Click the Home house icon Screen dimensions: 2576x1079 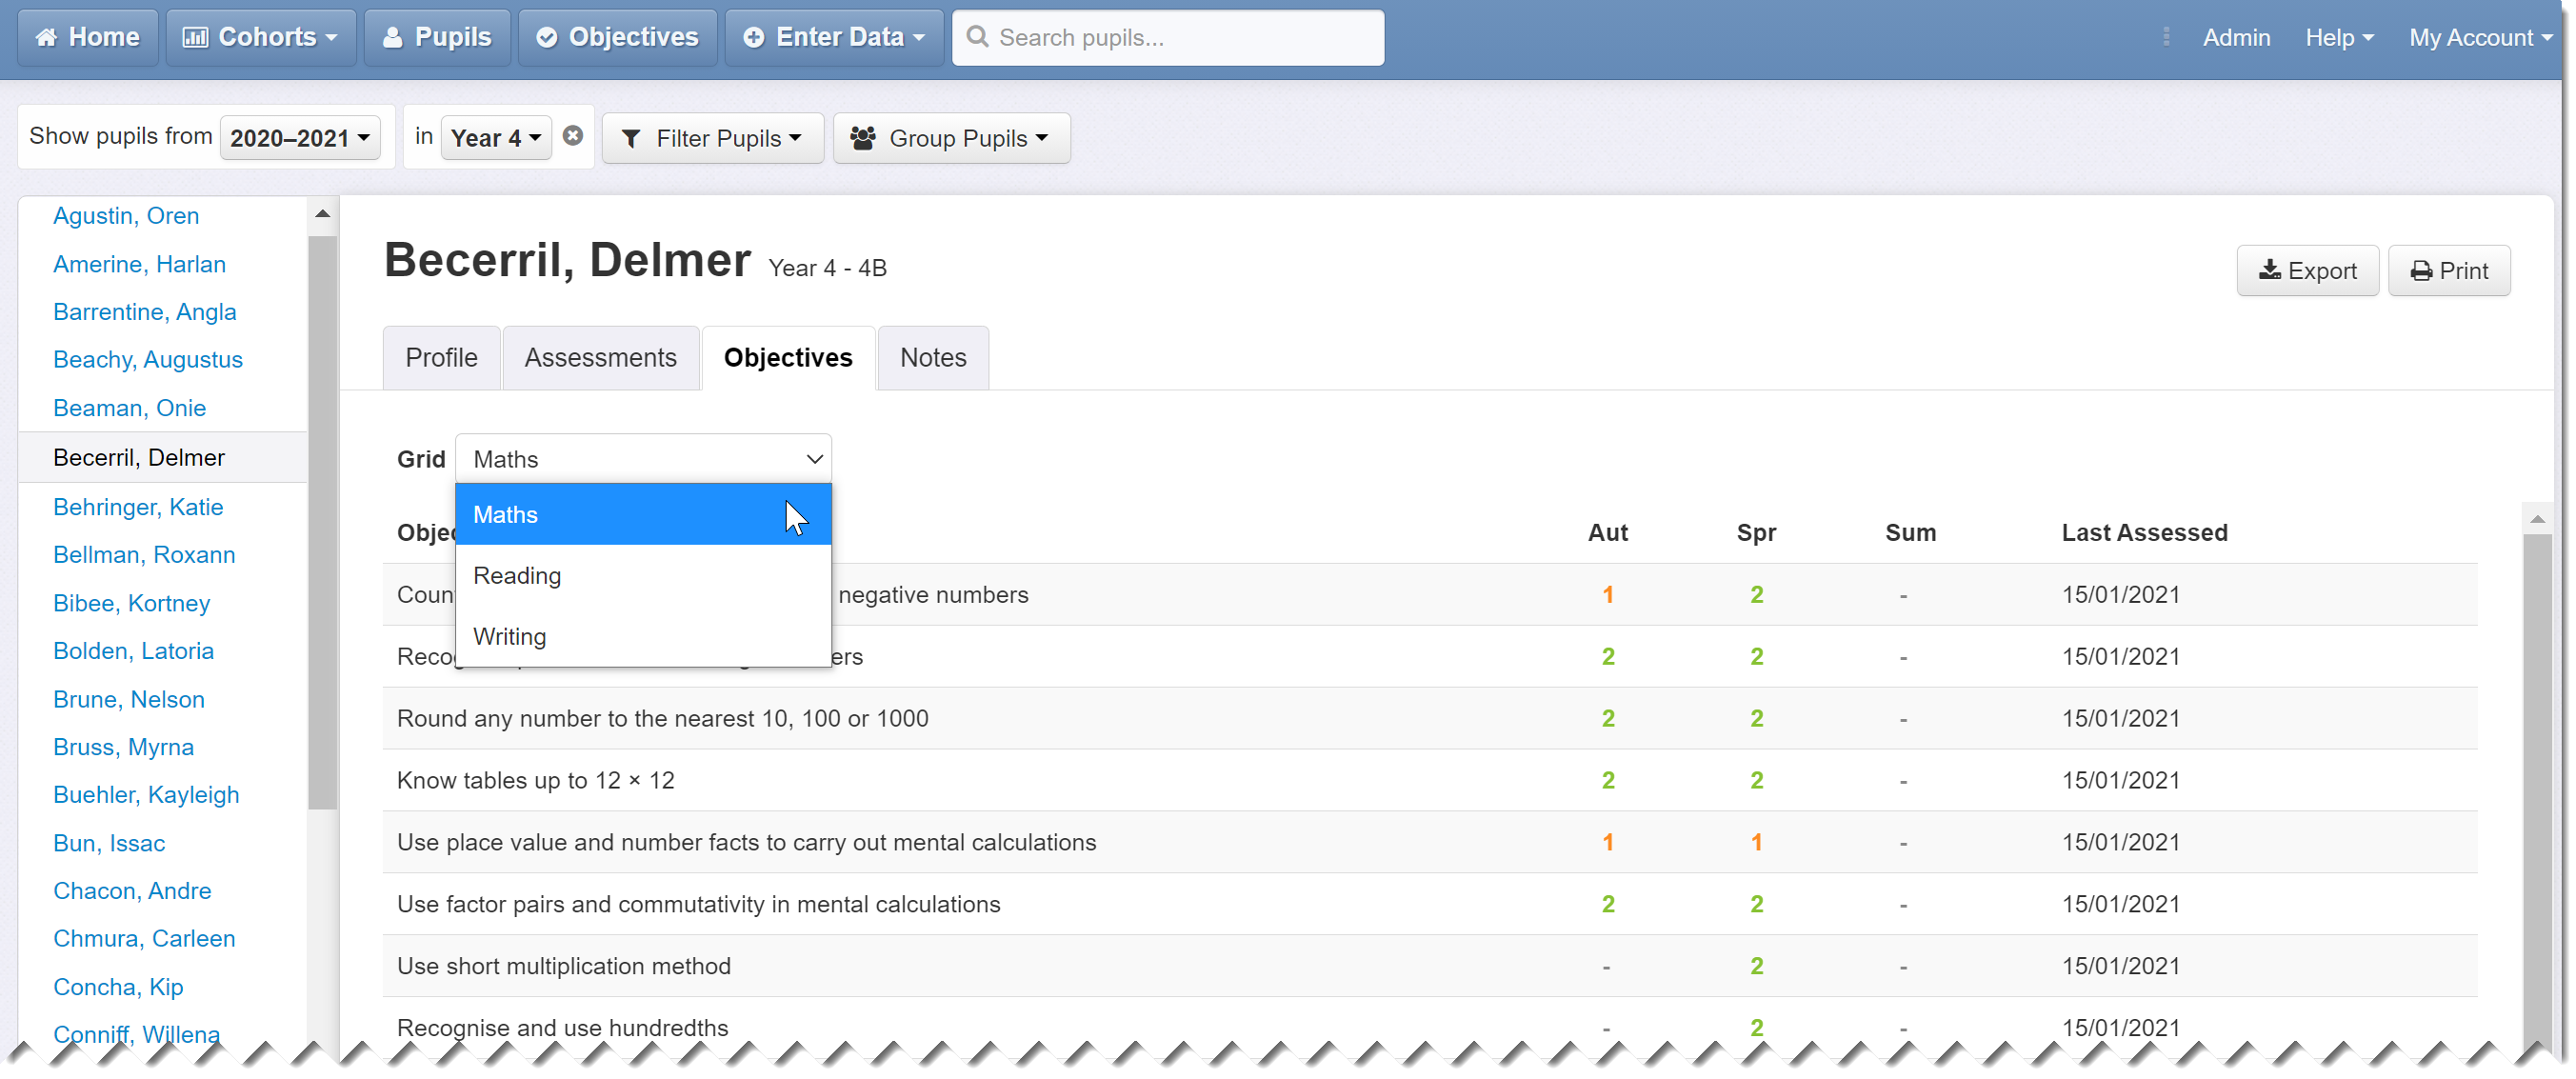pyautogui.click(x=46, y=37)
